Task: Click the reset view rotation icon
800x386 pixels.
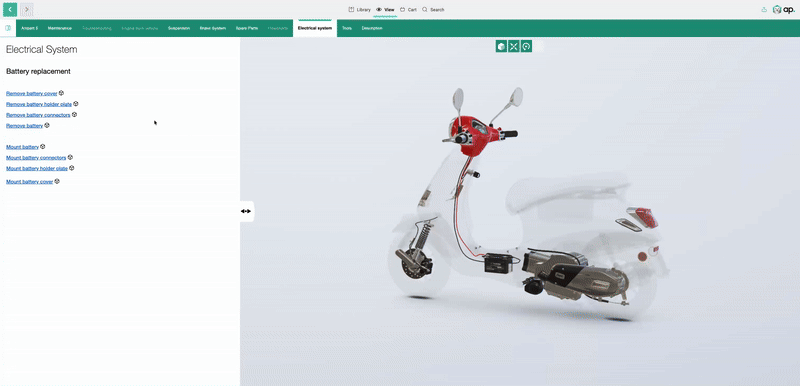Action: [x=527, y=46]
